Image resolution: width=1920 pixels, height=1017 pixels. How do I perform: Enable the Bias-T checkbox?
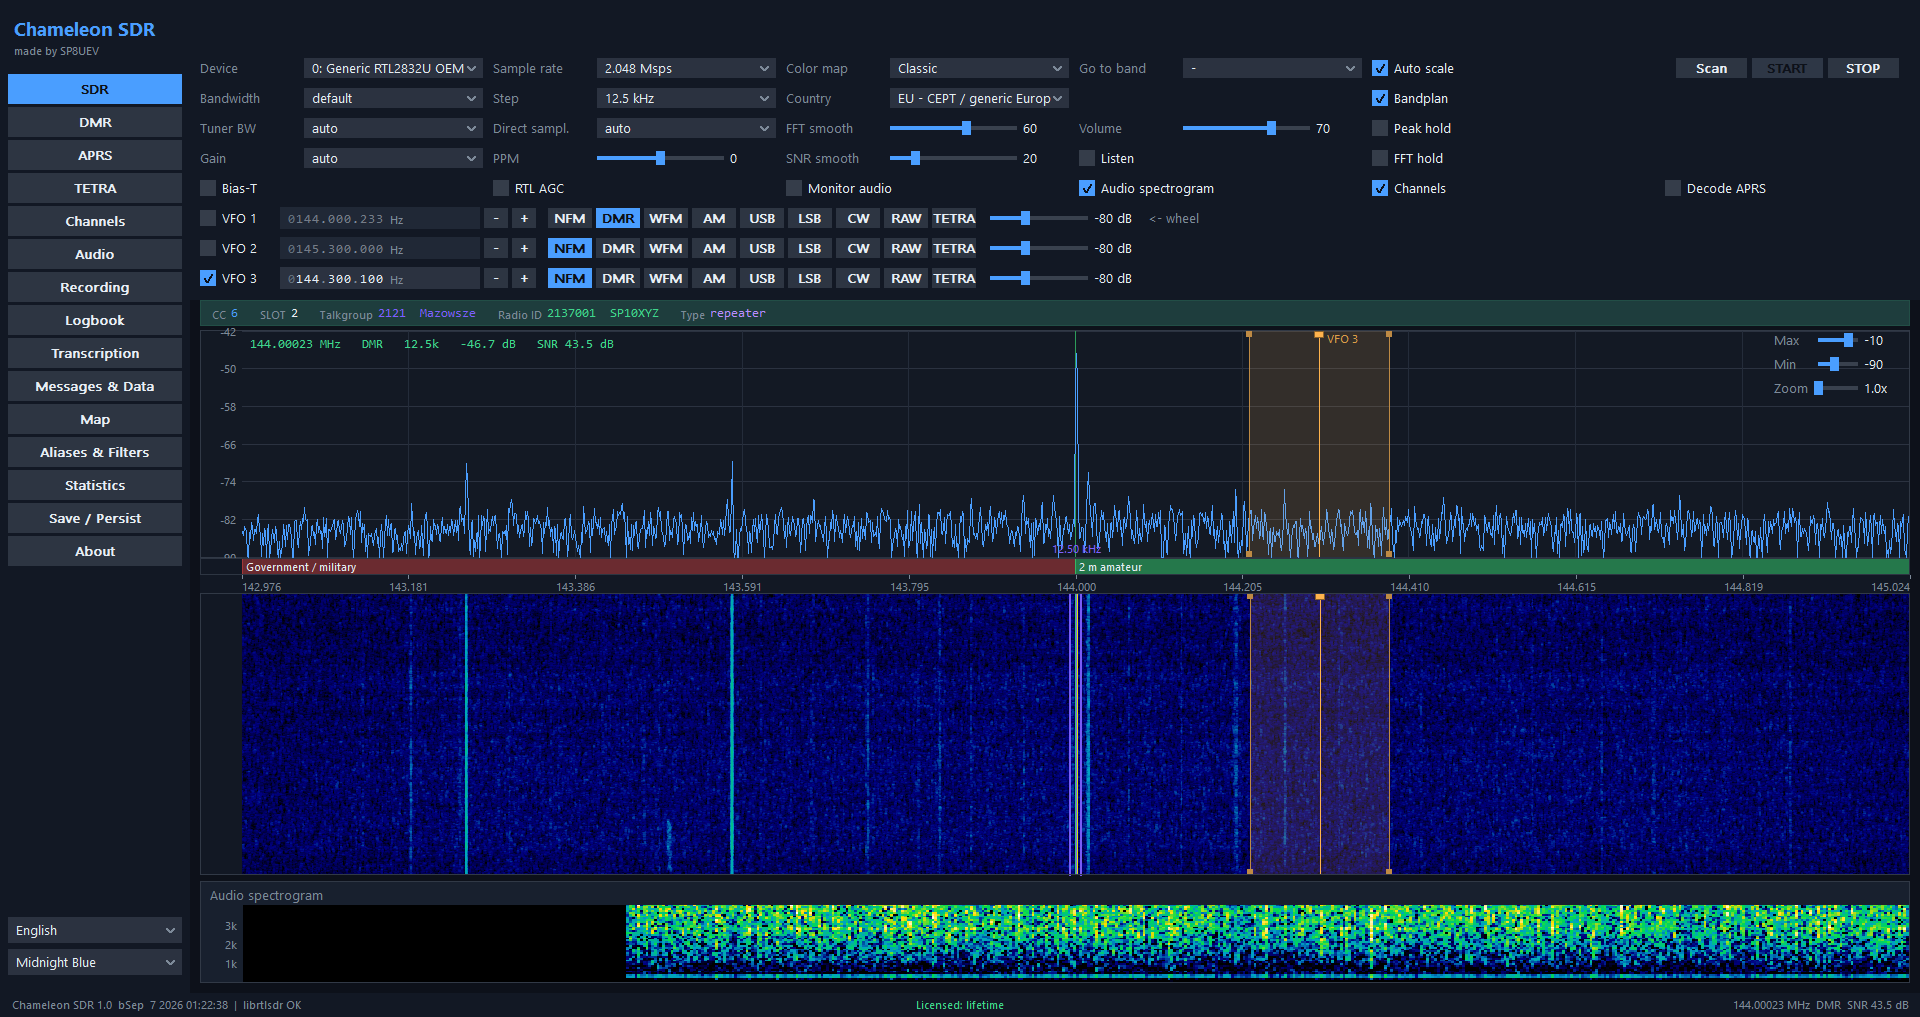click(x=208, y=188)
